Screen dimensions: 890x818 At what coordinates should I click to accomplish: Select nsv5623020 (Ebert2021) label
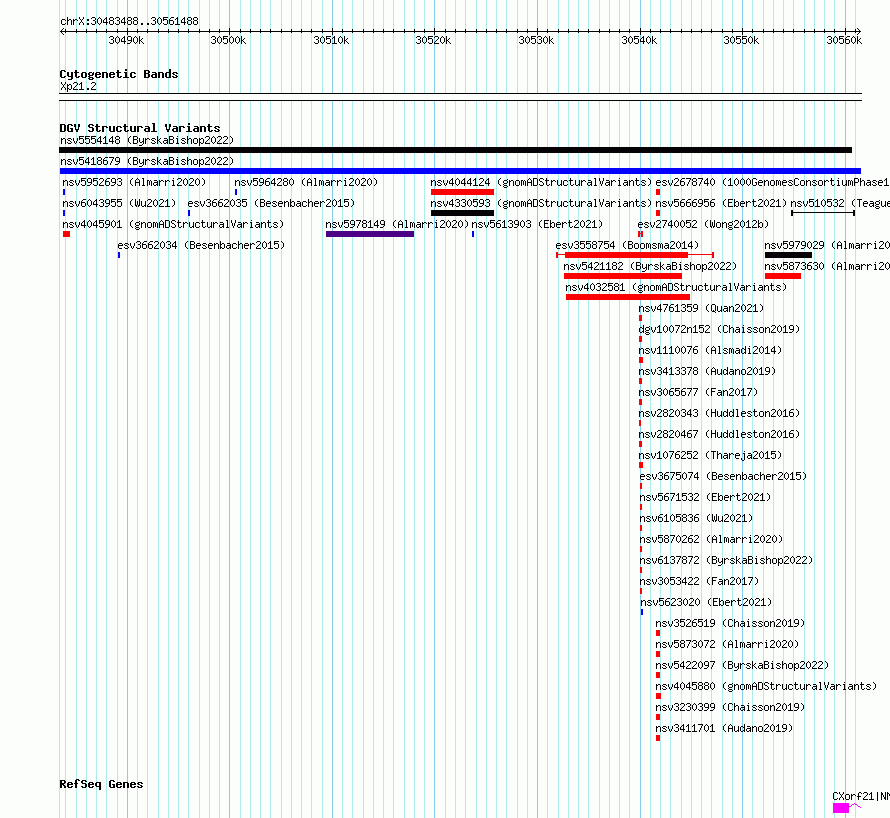pyautogui.click(x=707, y=602)
